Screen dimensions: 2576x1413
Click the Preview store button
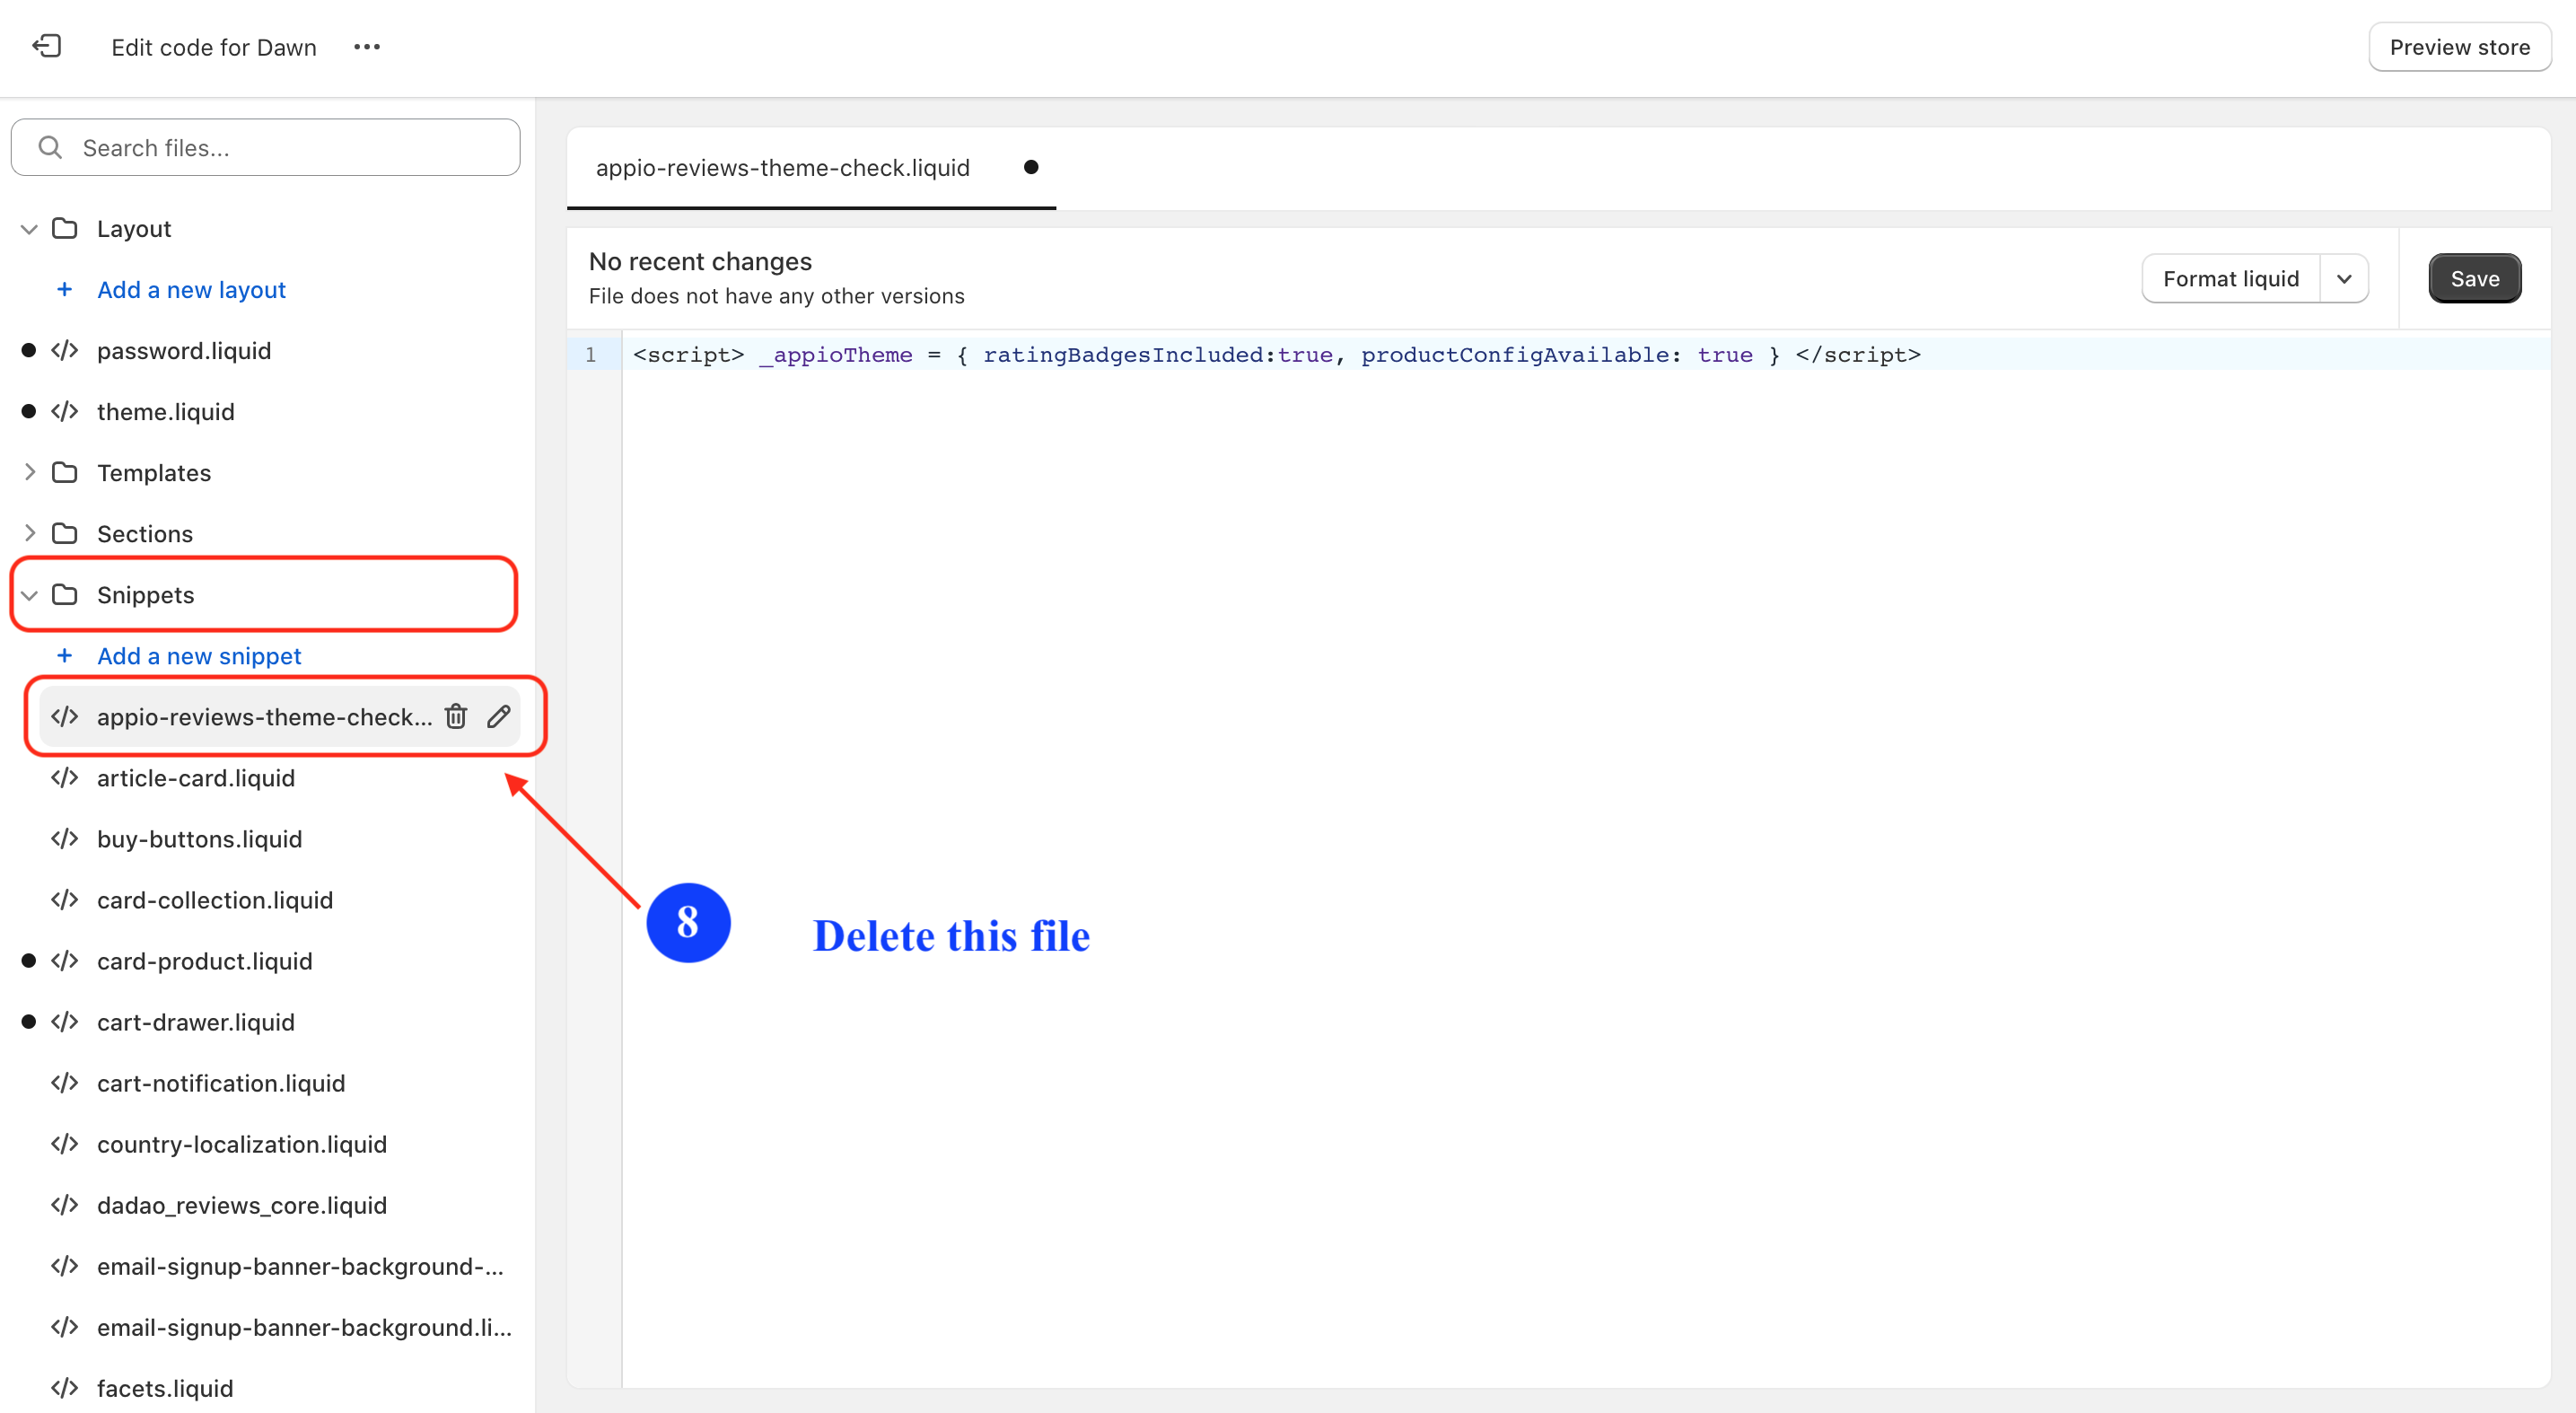coord(2459,47)
